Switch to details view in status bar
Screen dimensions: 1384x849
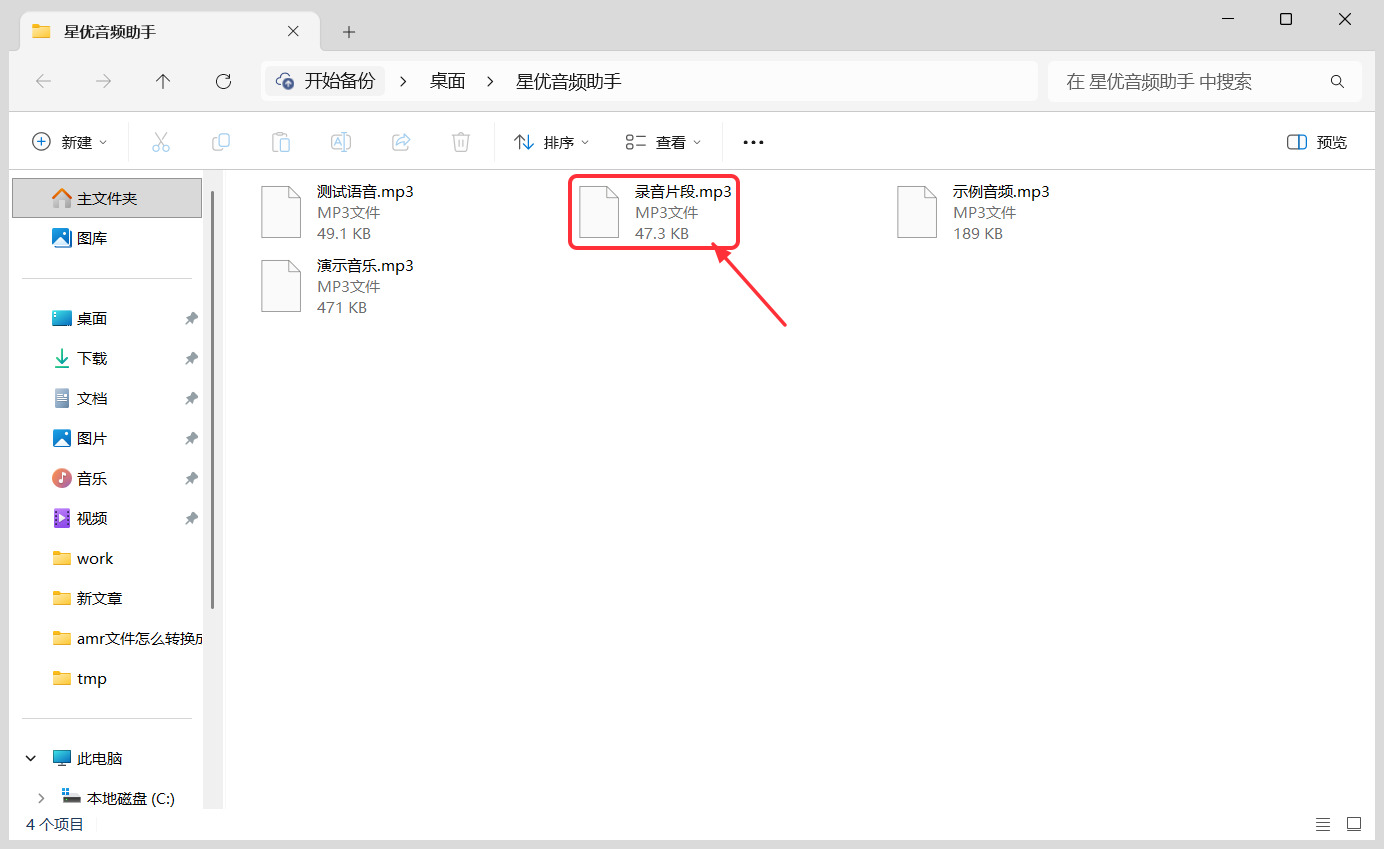[x=1323, y=825]
